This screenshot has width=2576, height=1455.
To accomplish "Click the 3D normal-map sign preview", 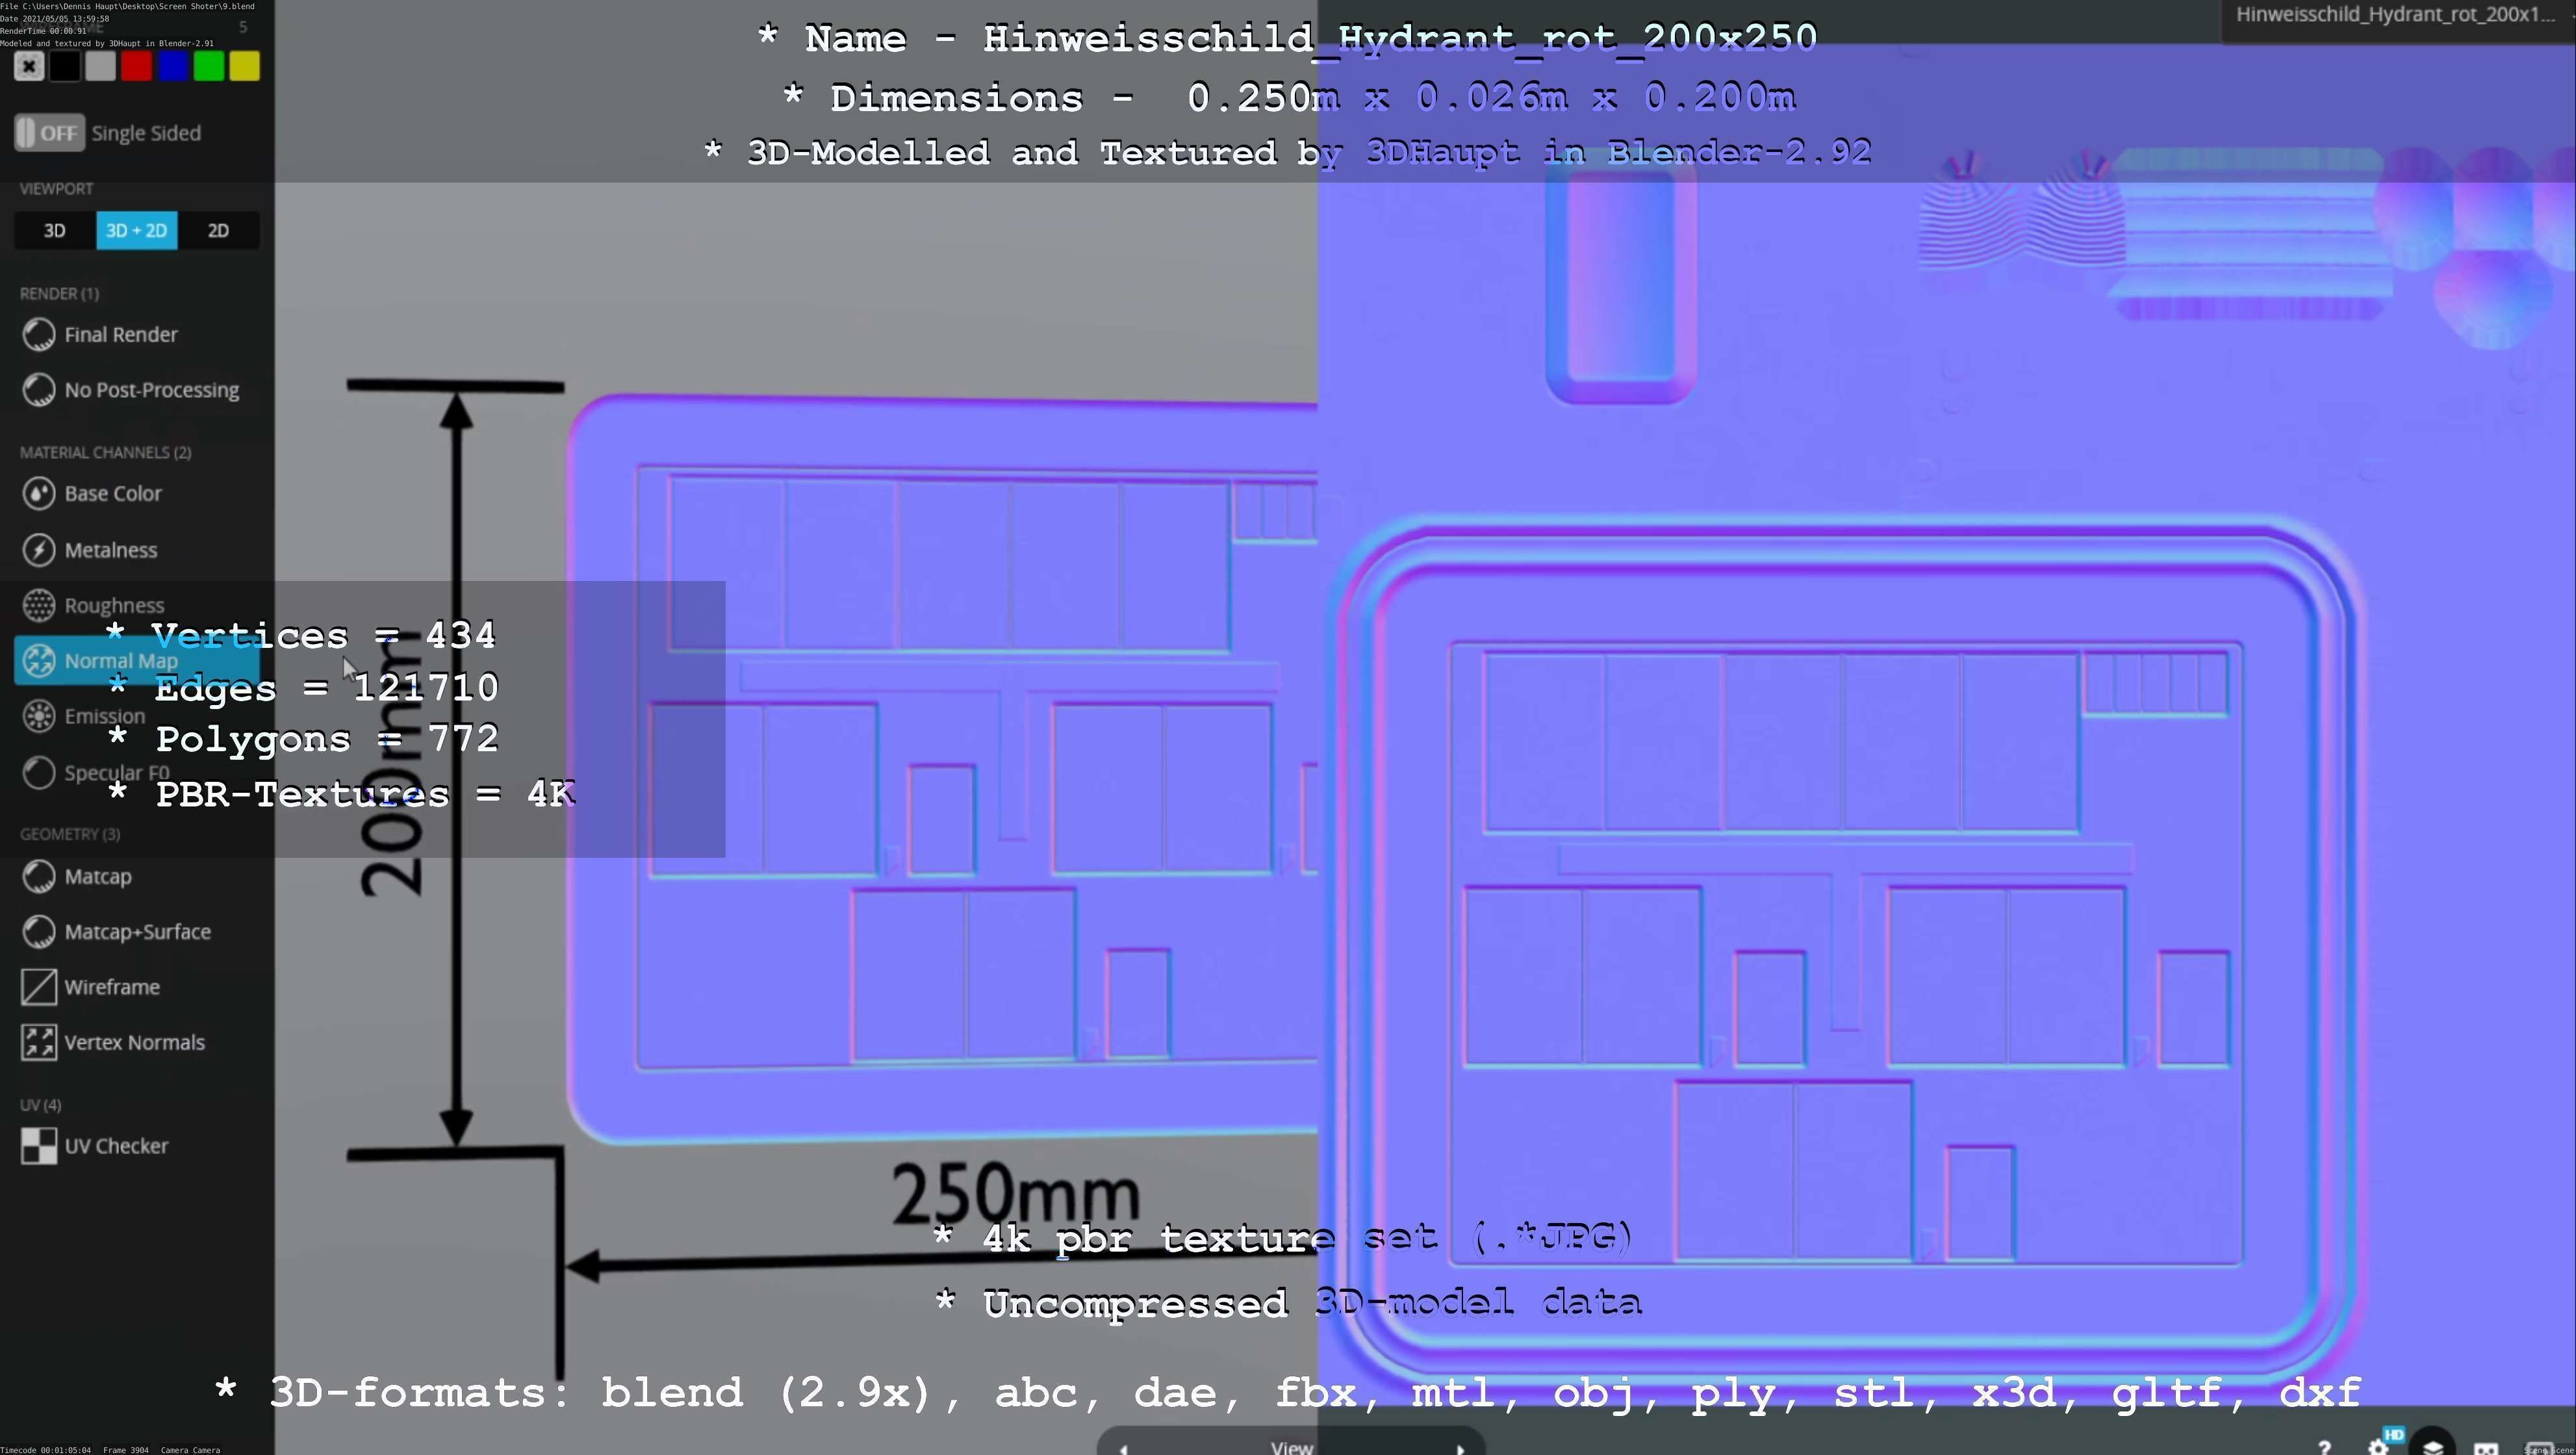I will pos(942,770).
